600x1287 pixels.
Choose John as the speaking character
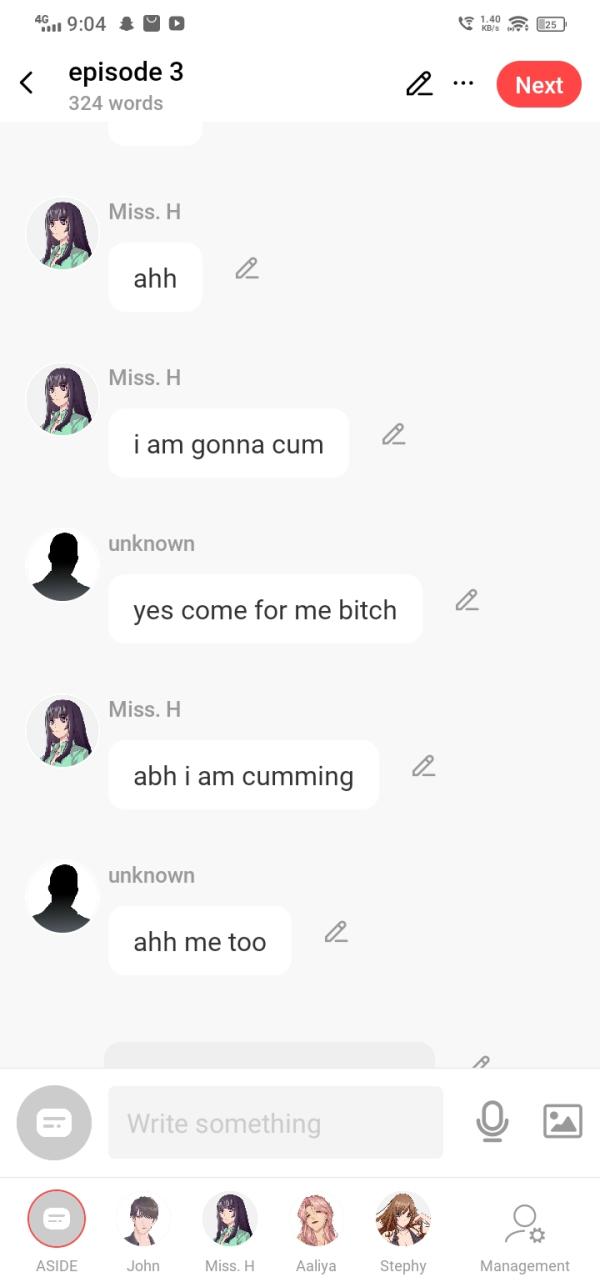[x=143, y=1231]
